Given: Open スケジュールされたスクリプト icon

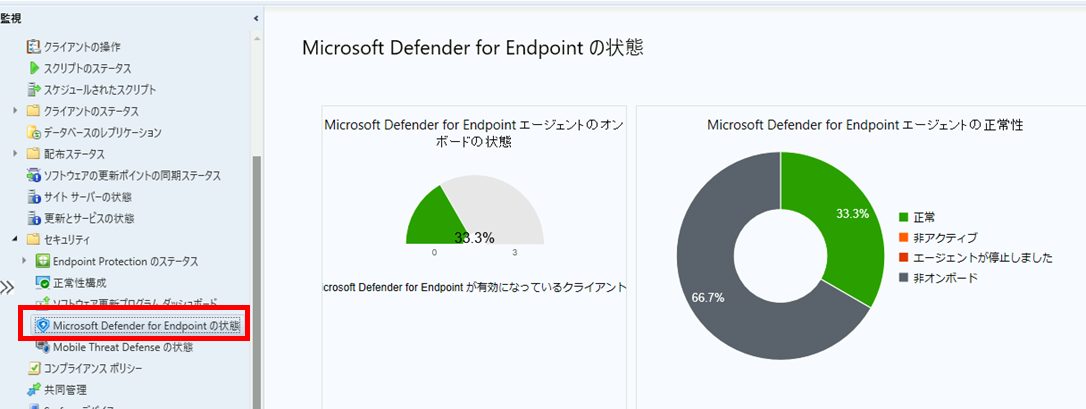Looking at the screenshot, I should (34, 89).
